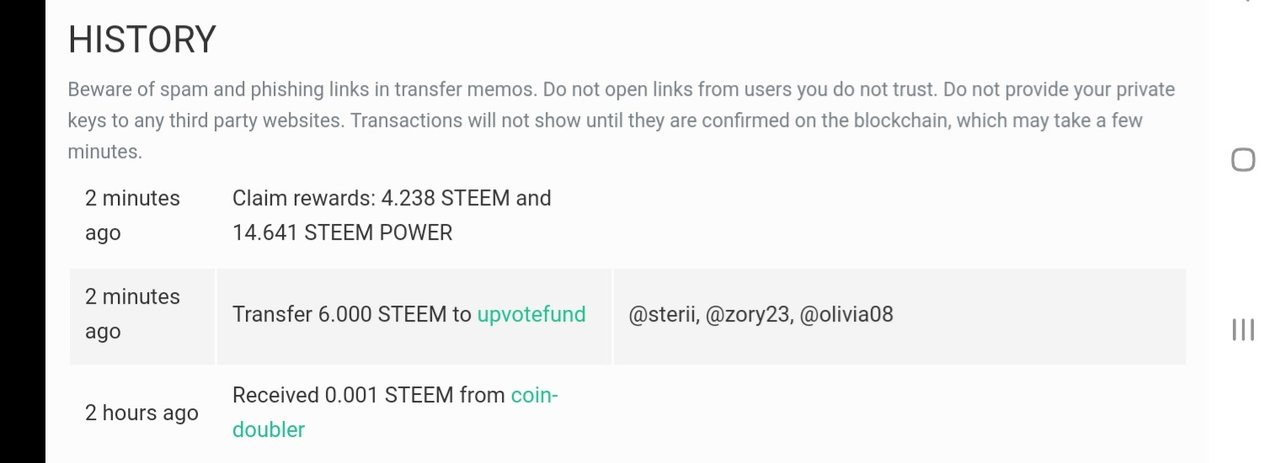Open the upvotefund account link

pyautogui.click(x=531, y=314)
